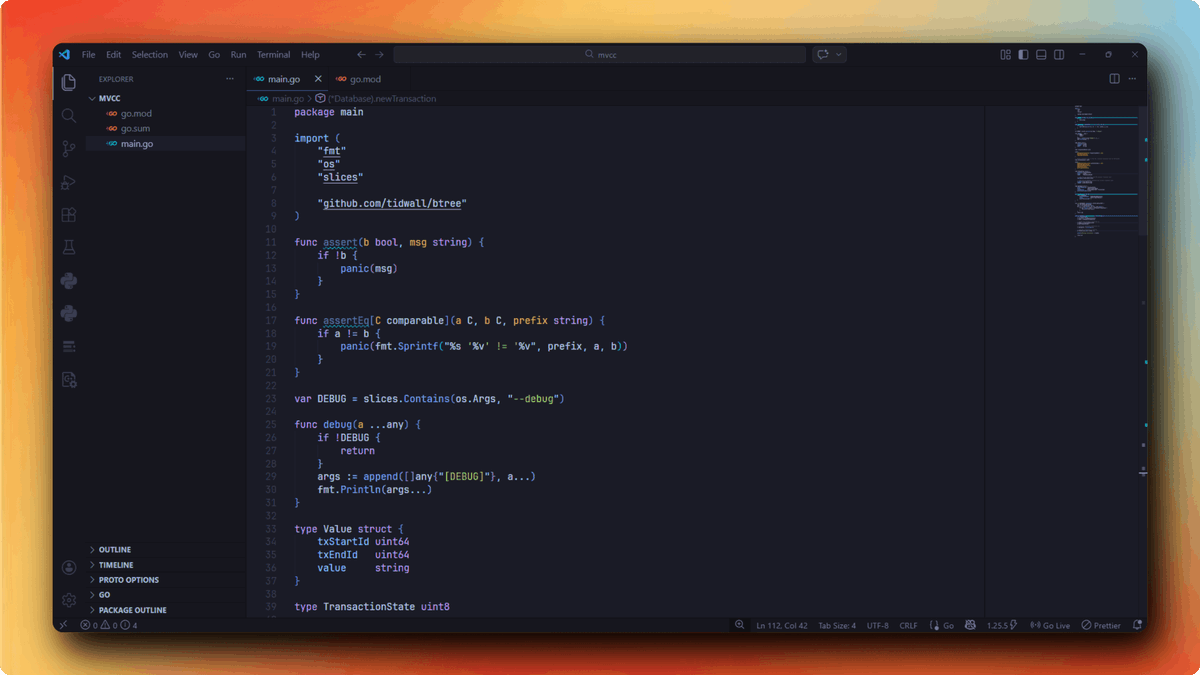Expand the TIMELINE section
Screen dimensions: 1200x675
pos(115,564)
